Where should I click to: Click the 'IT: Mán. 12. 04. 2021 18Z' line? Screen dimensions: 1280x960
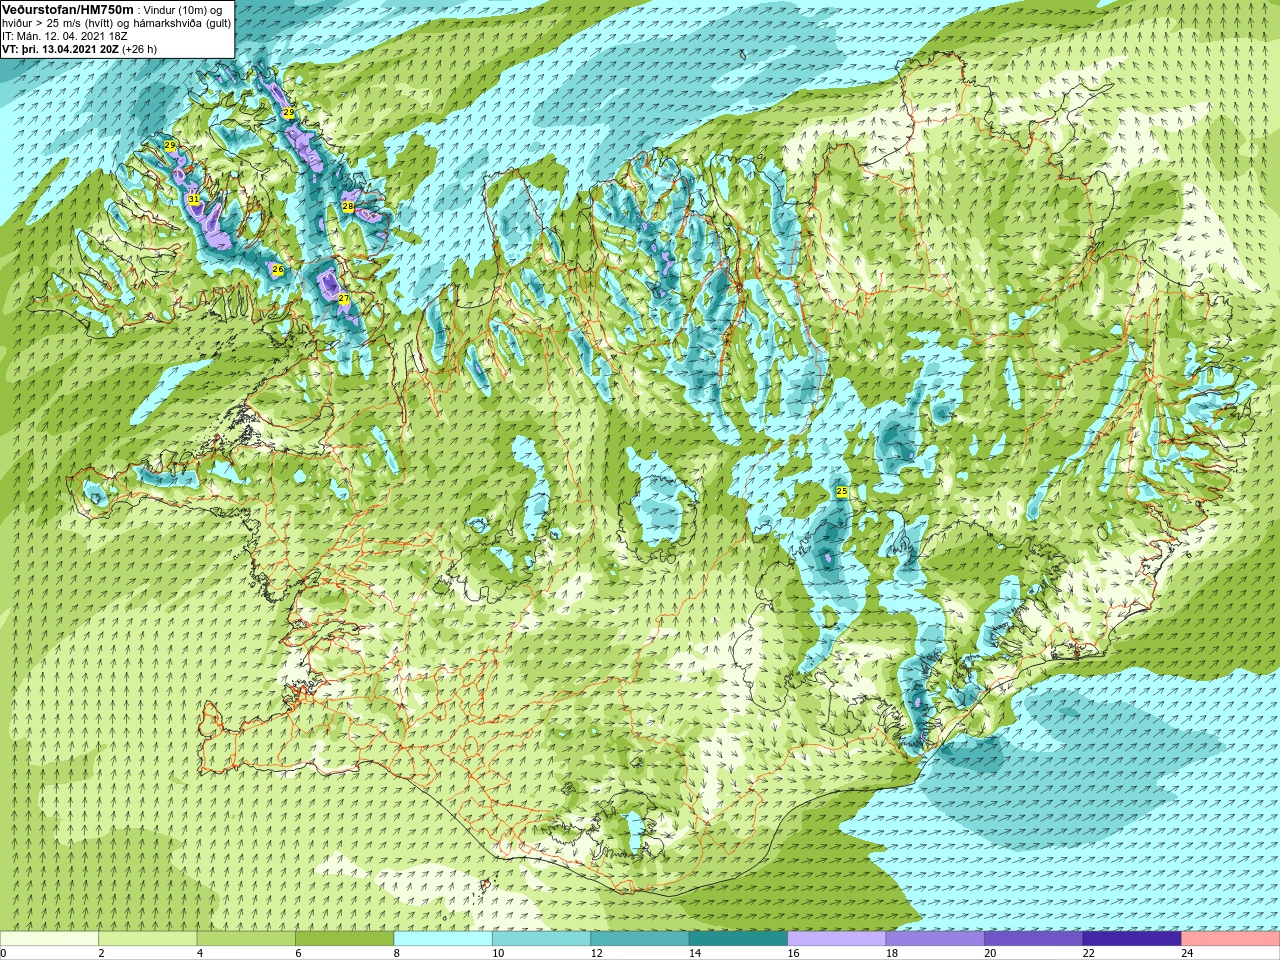(x=64, y=35)
